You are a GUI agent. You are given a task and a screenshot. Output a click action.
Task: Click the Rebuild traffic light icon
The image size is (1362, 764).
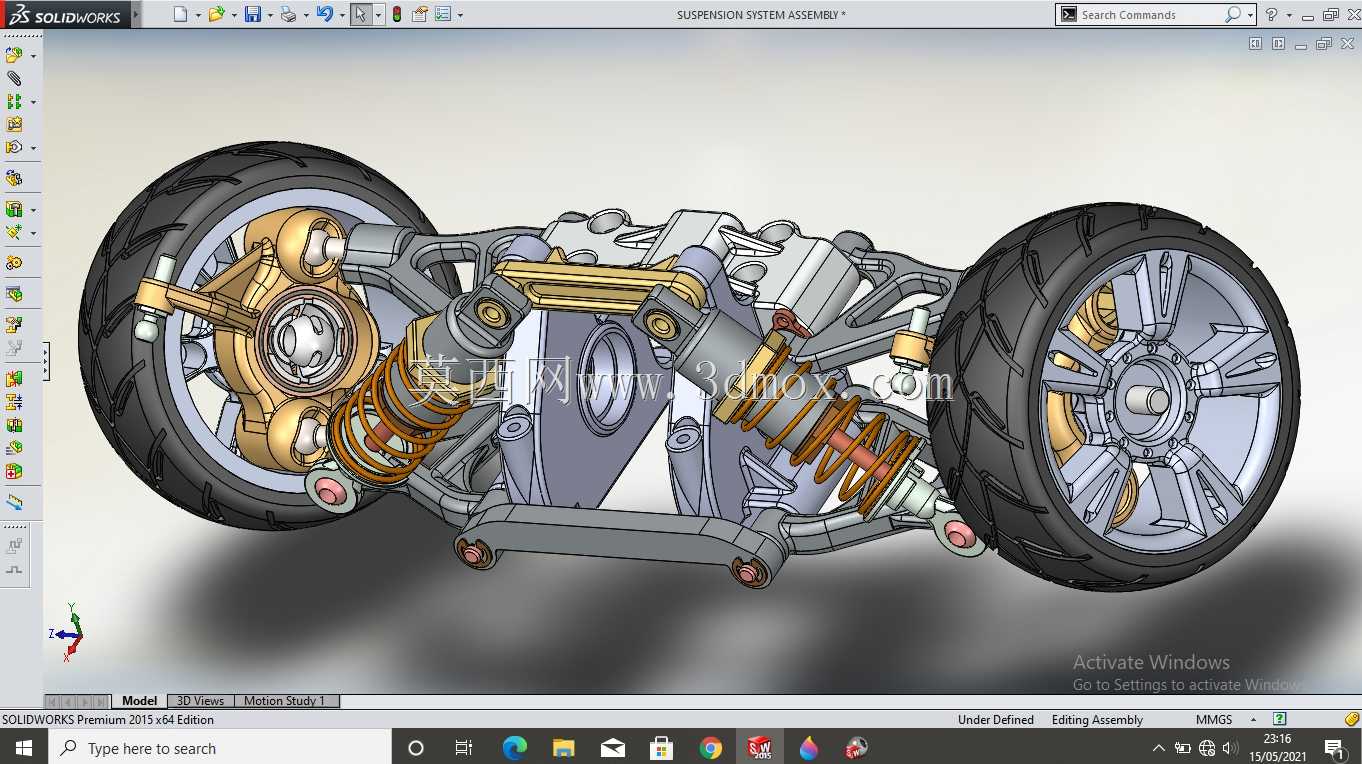(397, 14)
